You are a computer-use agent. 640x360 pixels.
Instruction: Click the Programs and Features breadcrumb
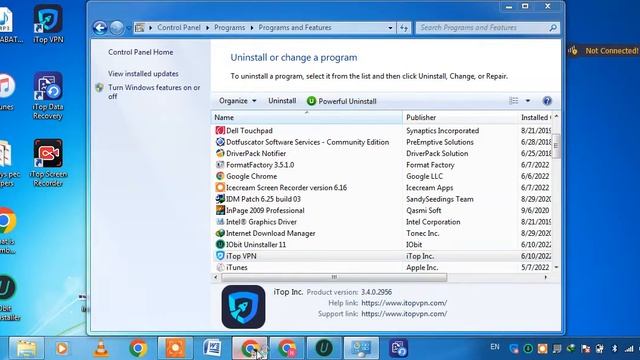coord(295,28)
